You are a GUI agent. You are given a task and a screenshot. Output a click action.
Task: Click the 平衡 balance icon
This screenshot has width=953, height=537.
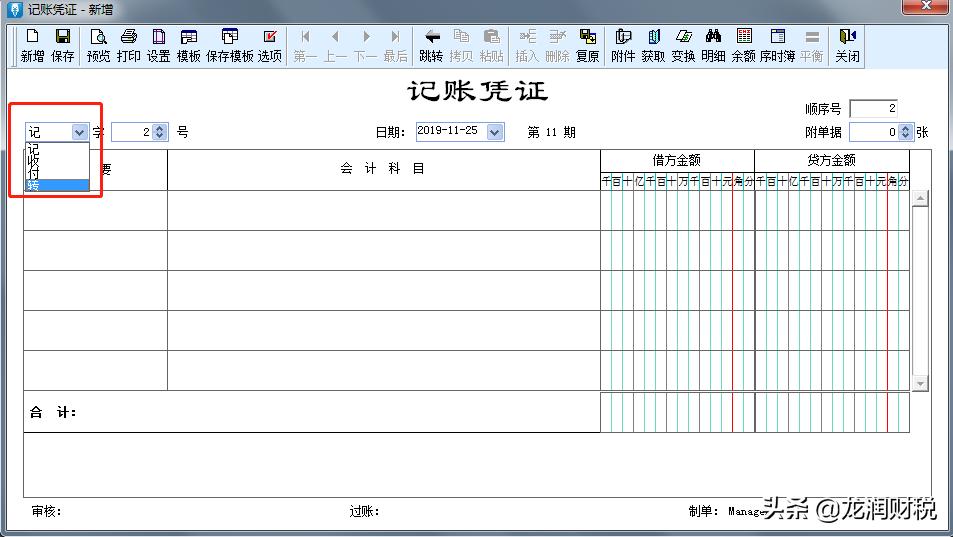tap(811, 46)
